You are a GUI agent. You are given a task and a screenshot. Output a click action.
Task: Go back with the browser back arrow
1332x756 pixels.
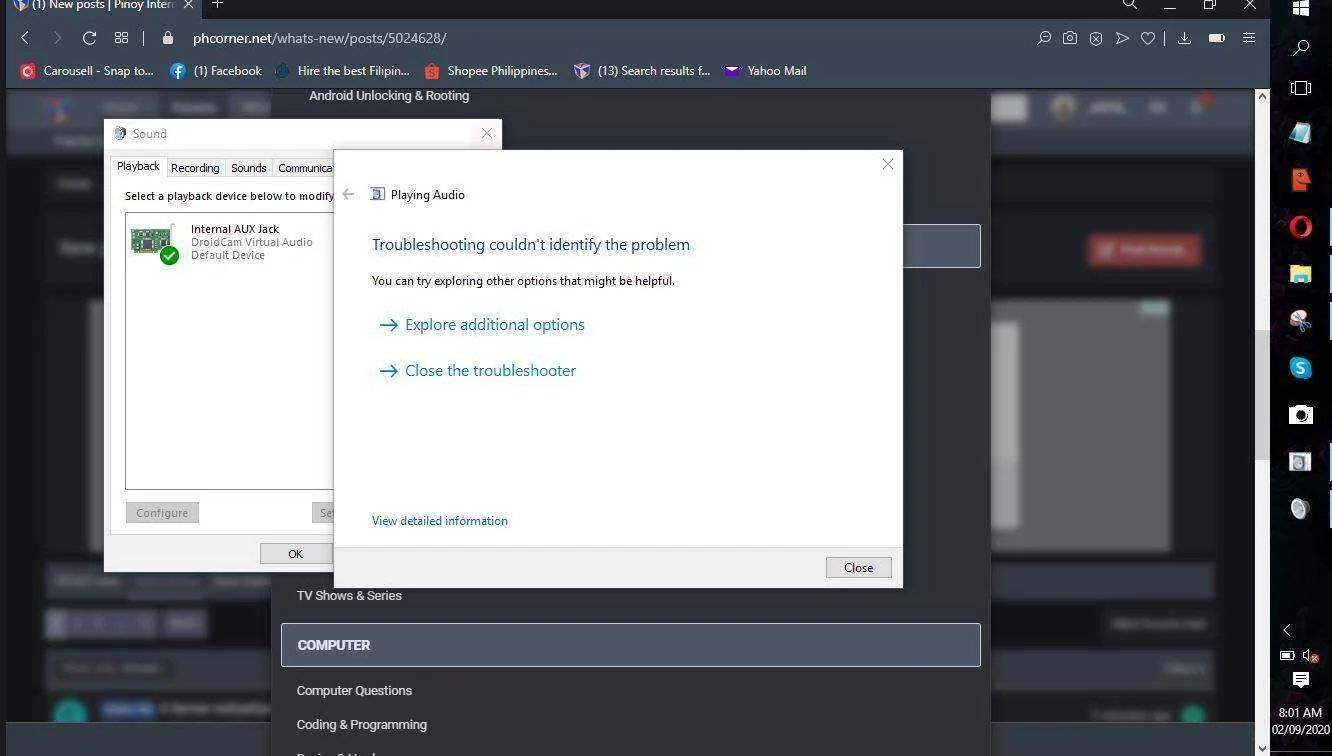tap(25, 38)
